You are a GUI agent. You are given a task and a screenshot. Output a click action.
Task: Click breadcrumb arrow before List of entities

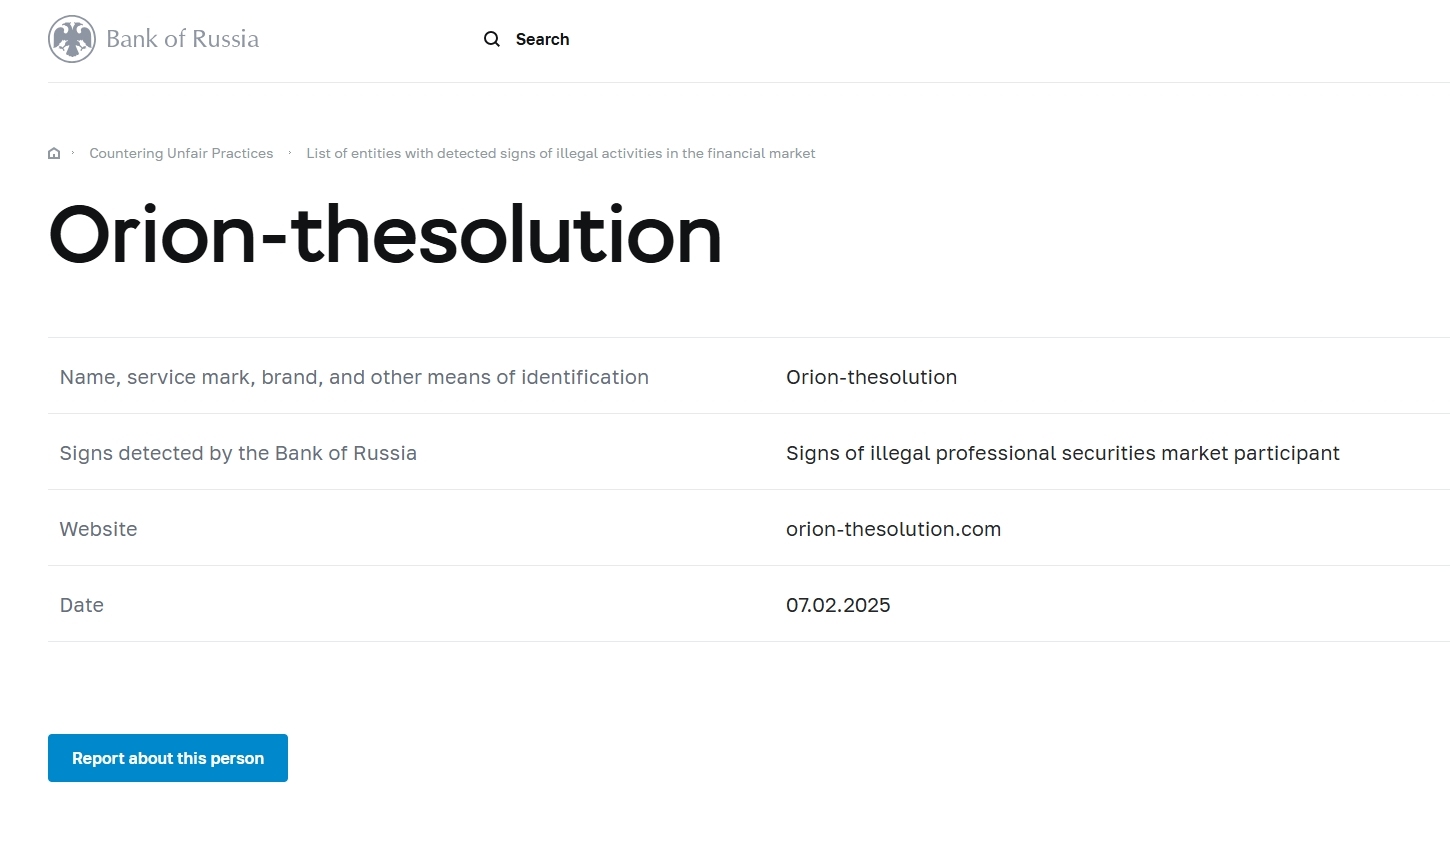point(290,153)
